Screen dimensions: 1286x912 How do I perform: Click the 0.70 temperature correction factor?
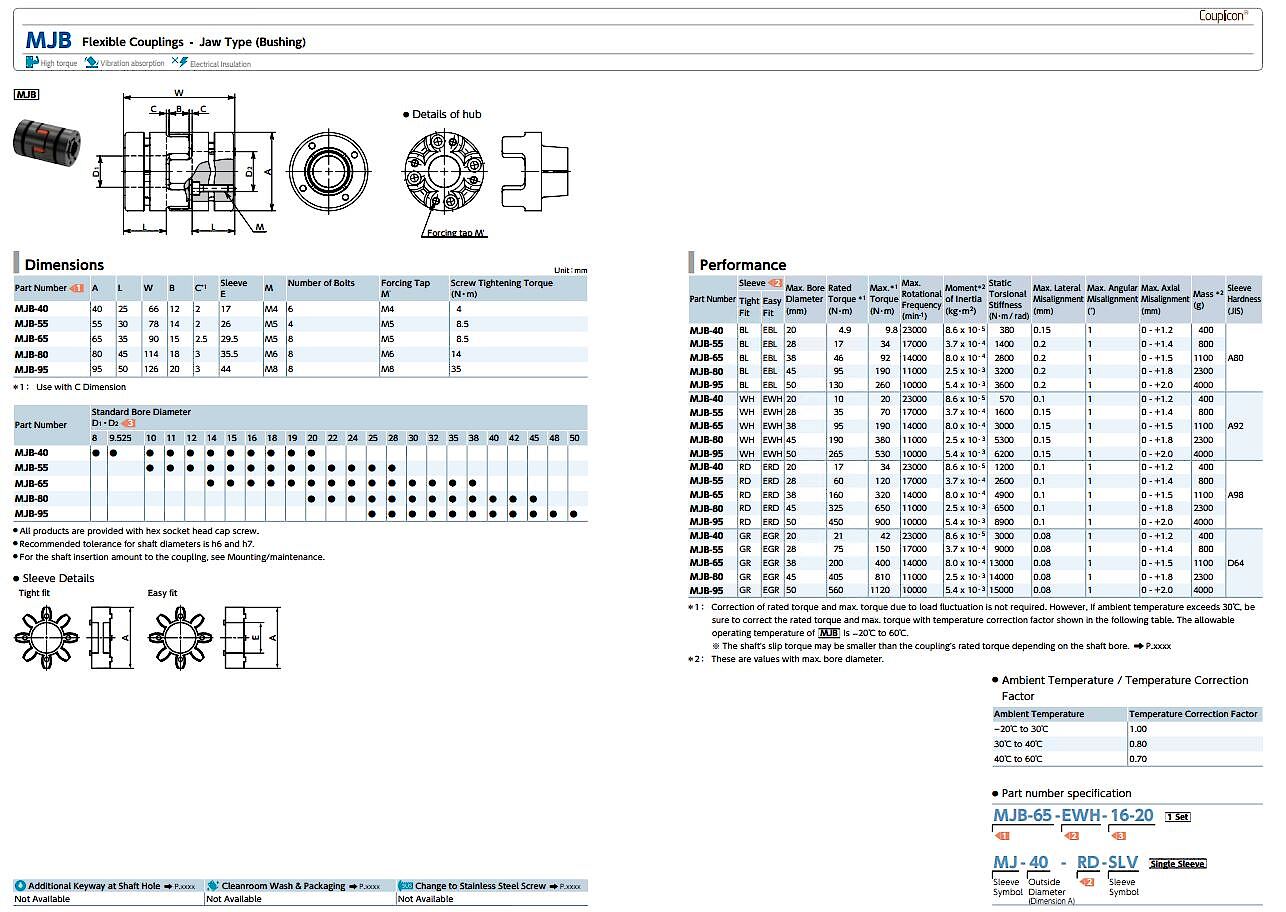[1138, 759]
